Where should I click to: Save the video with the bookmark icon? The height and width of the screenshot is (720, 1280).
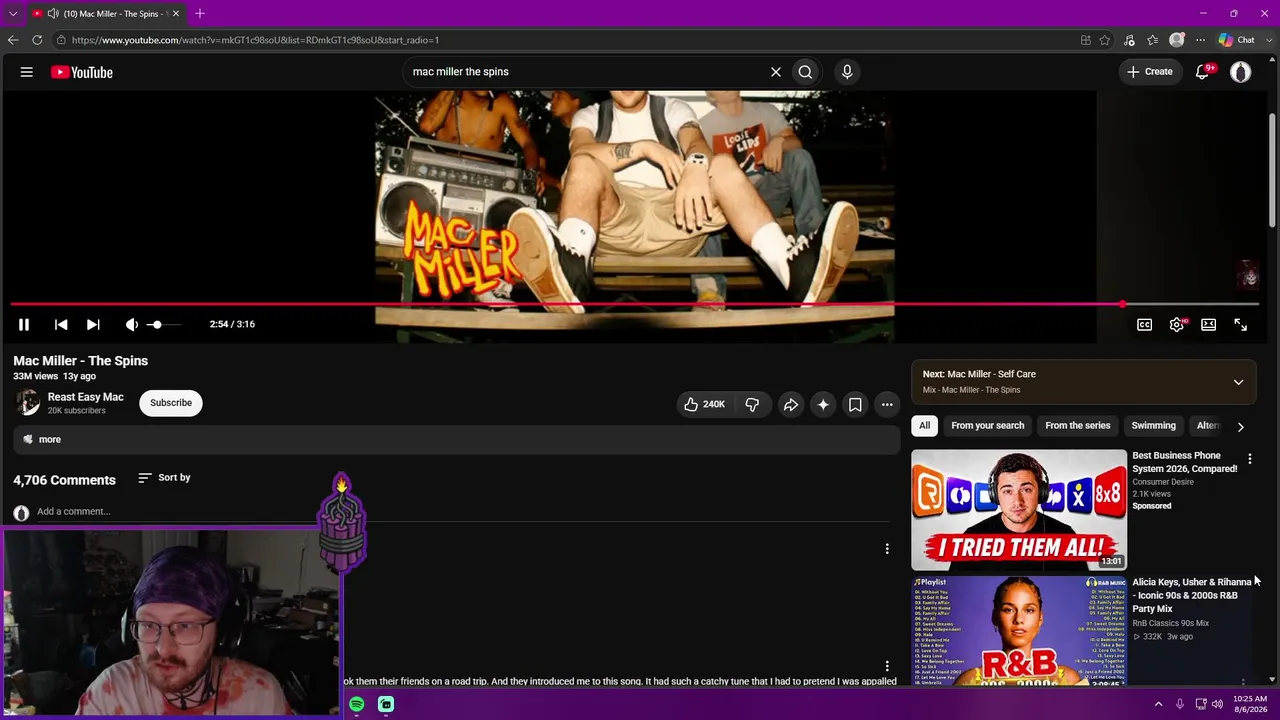(x=855, y=404)
